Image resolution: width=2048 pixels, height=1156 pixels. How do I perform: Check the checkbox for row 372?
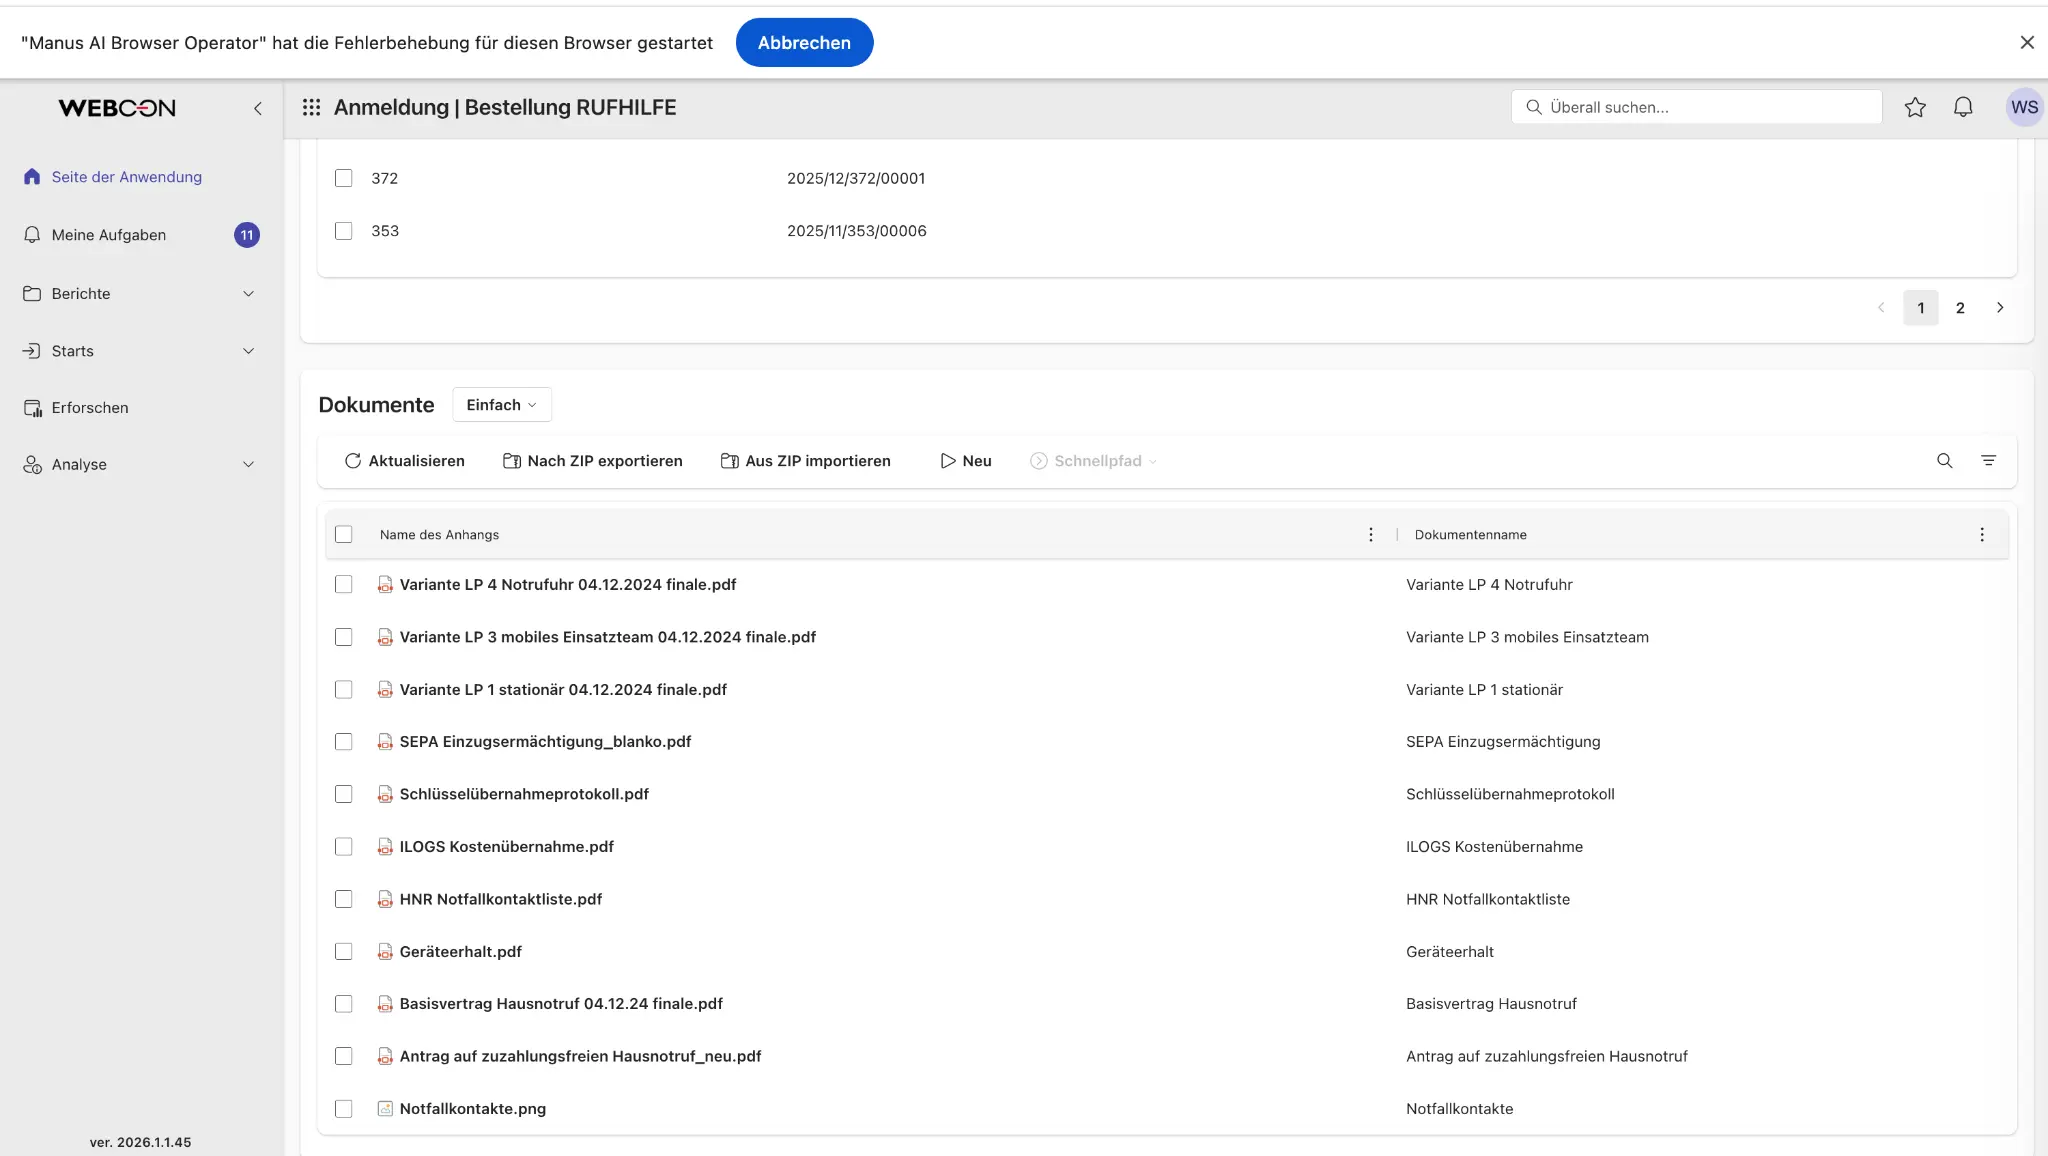click(344, 178)
